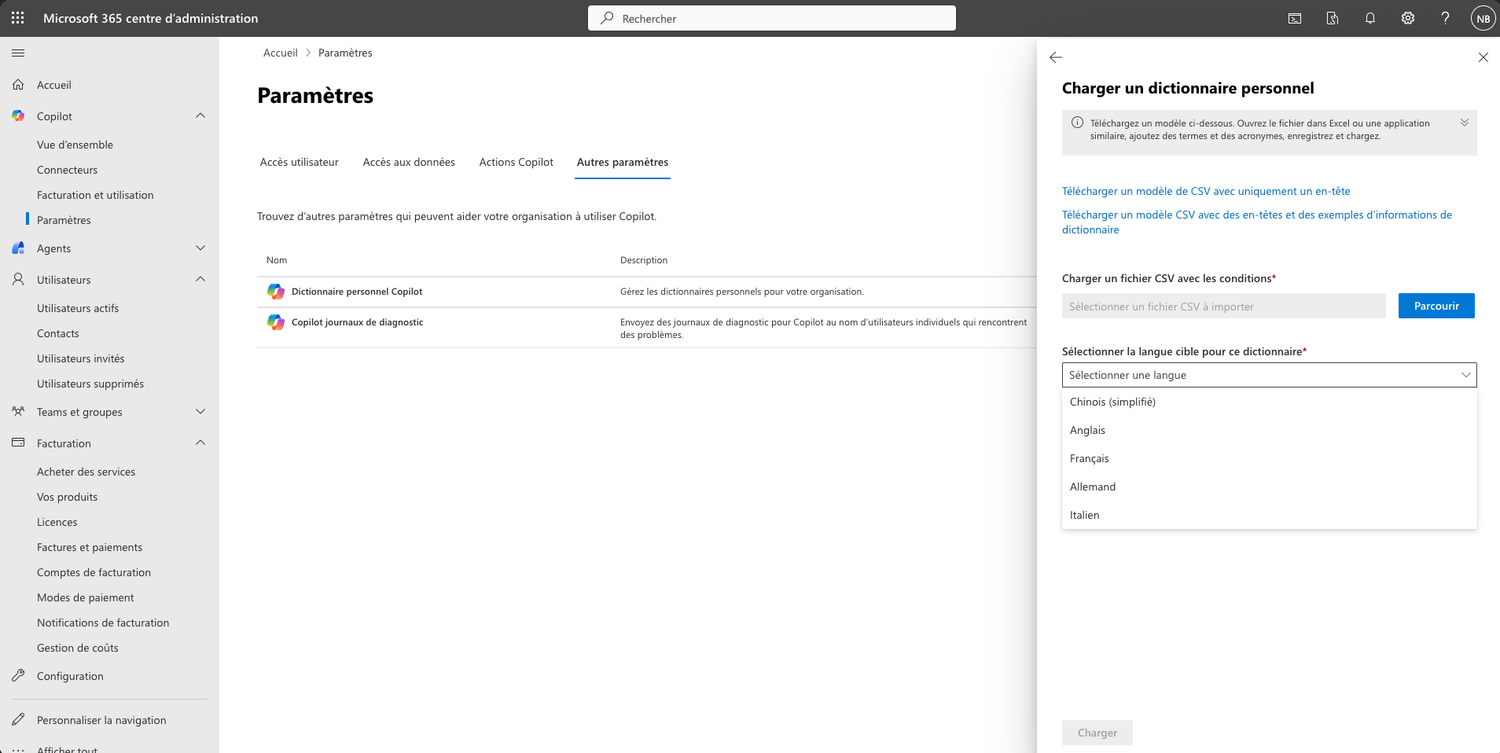Collapse the Facturation navigation section

point(200,443)
